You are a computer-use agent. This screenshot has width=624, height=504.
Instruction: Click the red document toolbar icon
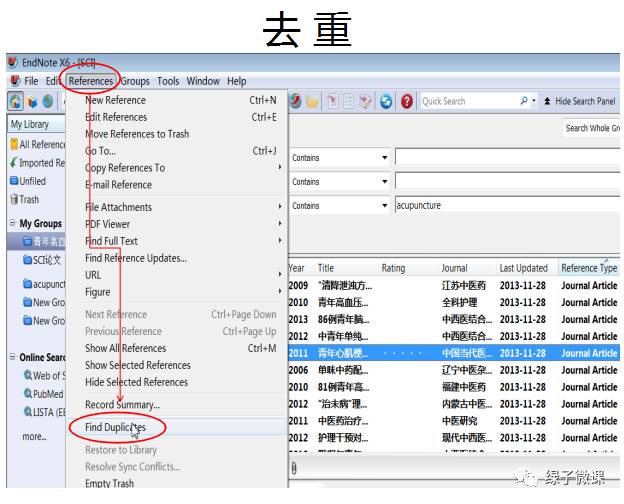click(x=333, y=102)
